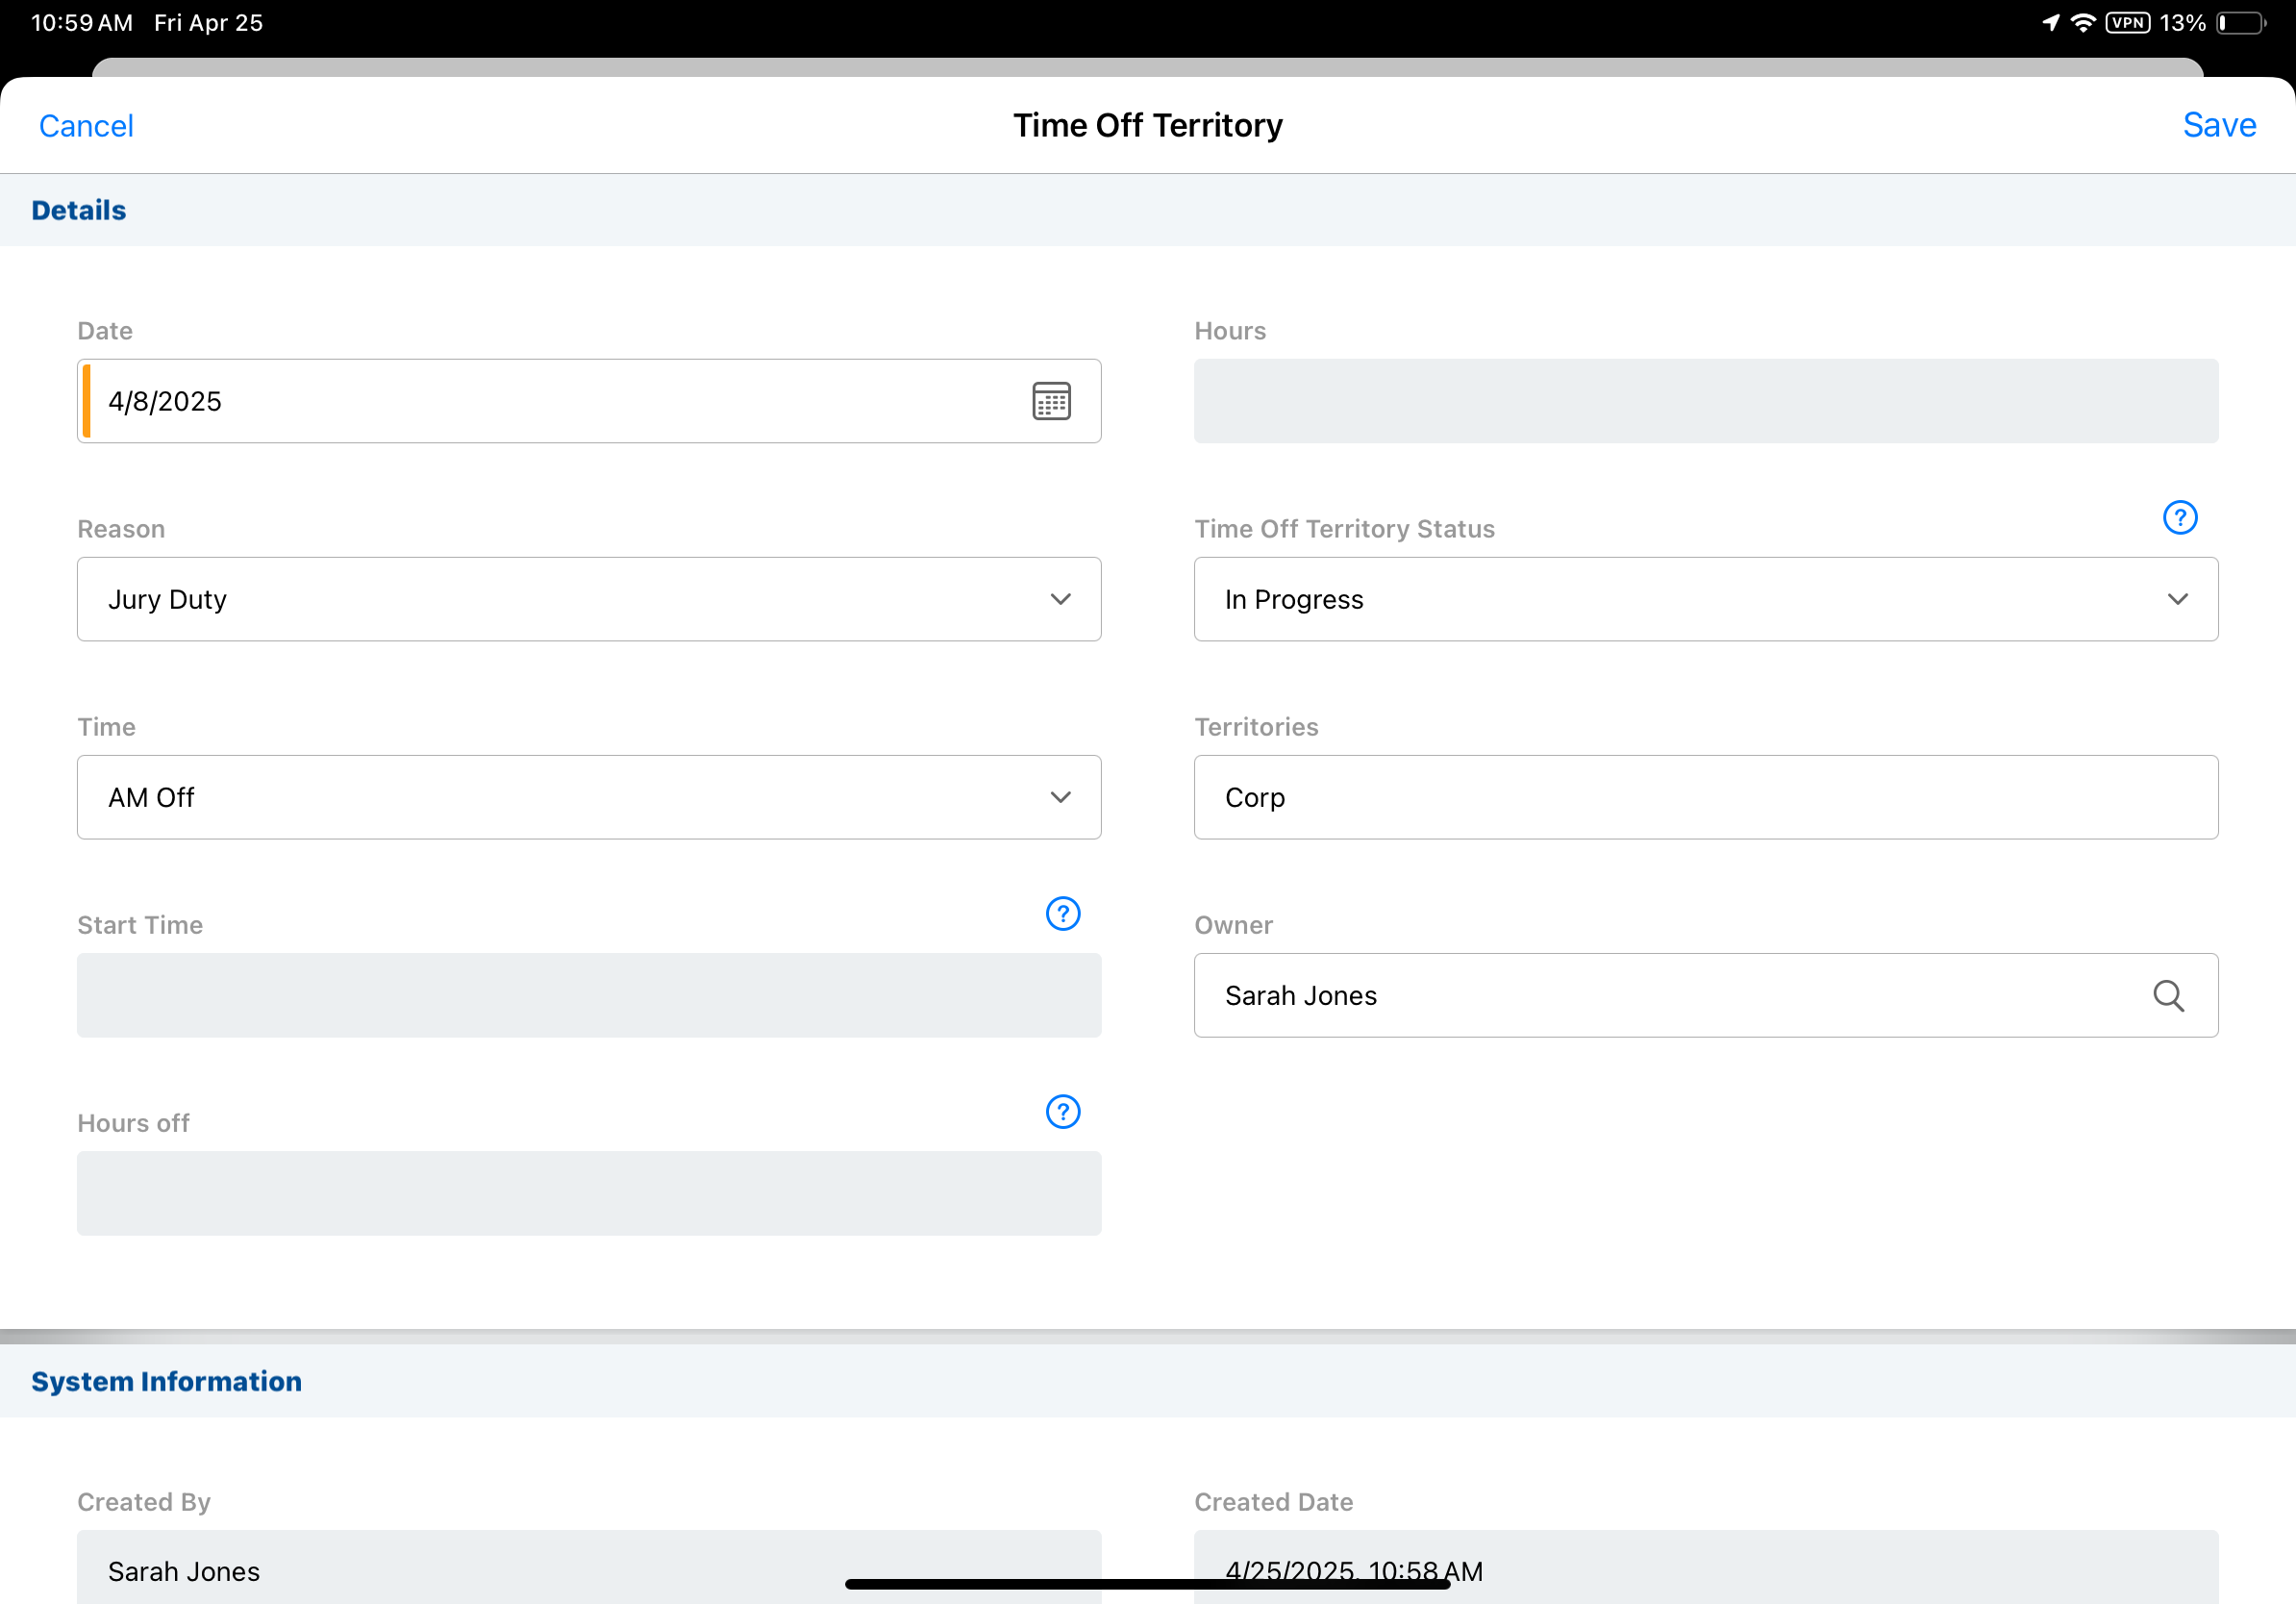Screen dimensions: 2296x1604
Task: Cancel the Time Off Territory edit
Action: [86, 126]
